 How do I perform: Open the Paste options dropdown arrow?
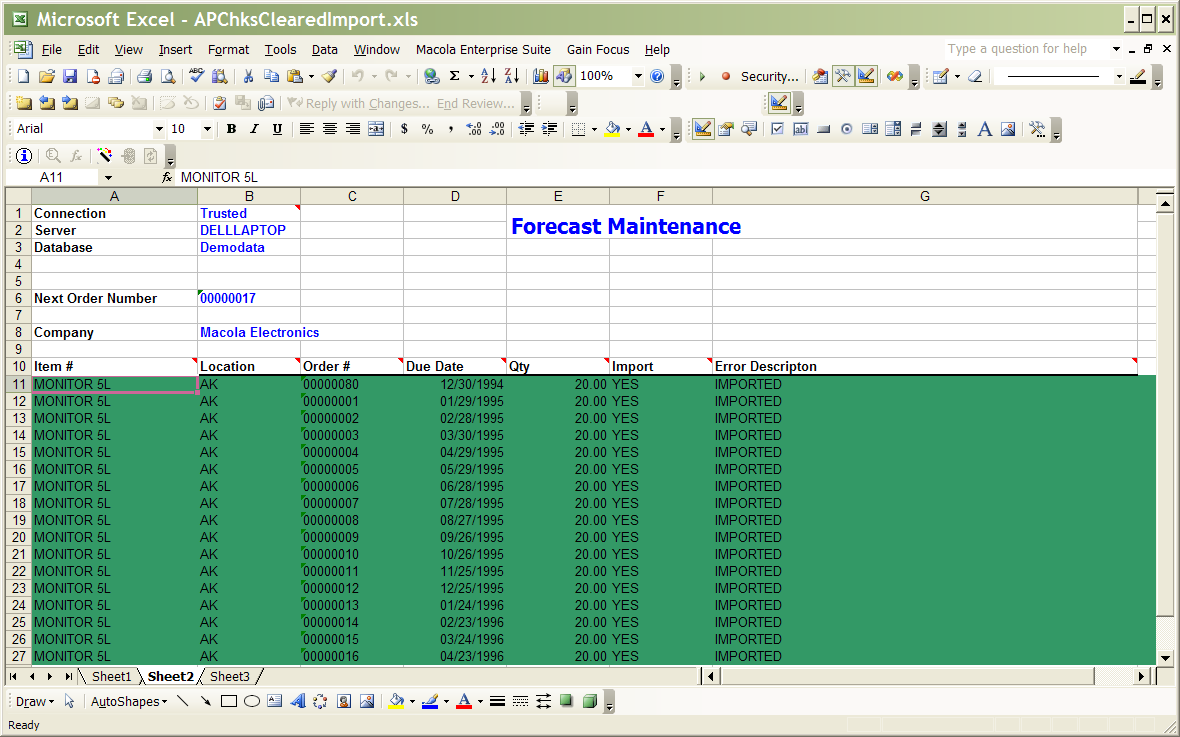click(311, 76)
